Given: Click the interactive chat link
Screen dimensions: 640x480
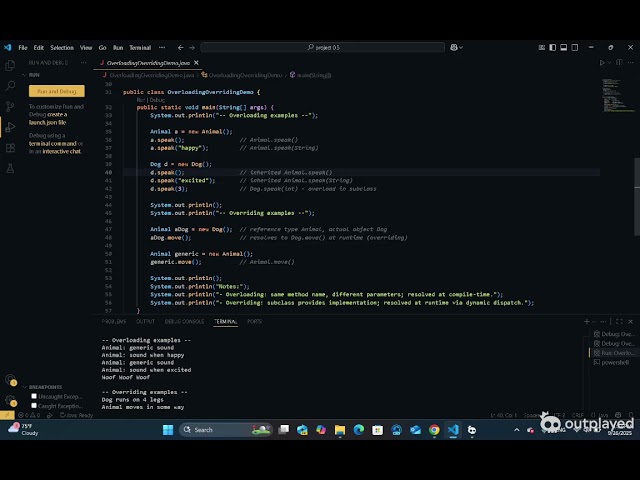Looking at the screenshot, I should [x=62, y=151].
